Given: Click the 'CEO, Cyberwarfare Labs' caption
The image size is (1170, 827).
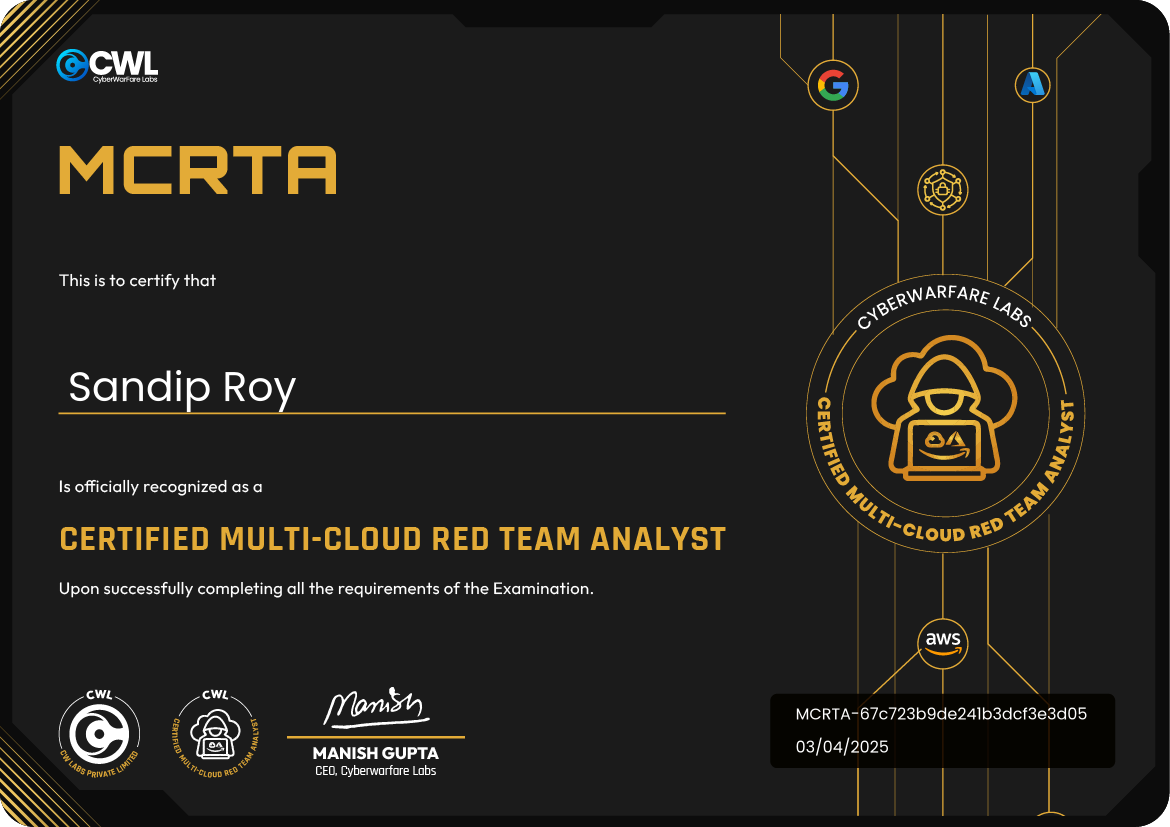Looking at the screenshot, I should tap(375, 771).
